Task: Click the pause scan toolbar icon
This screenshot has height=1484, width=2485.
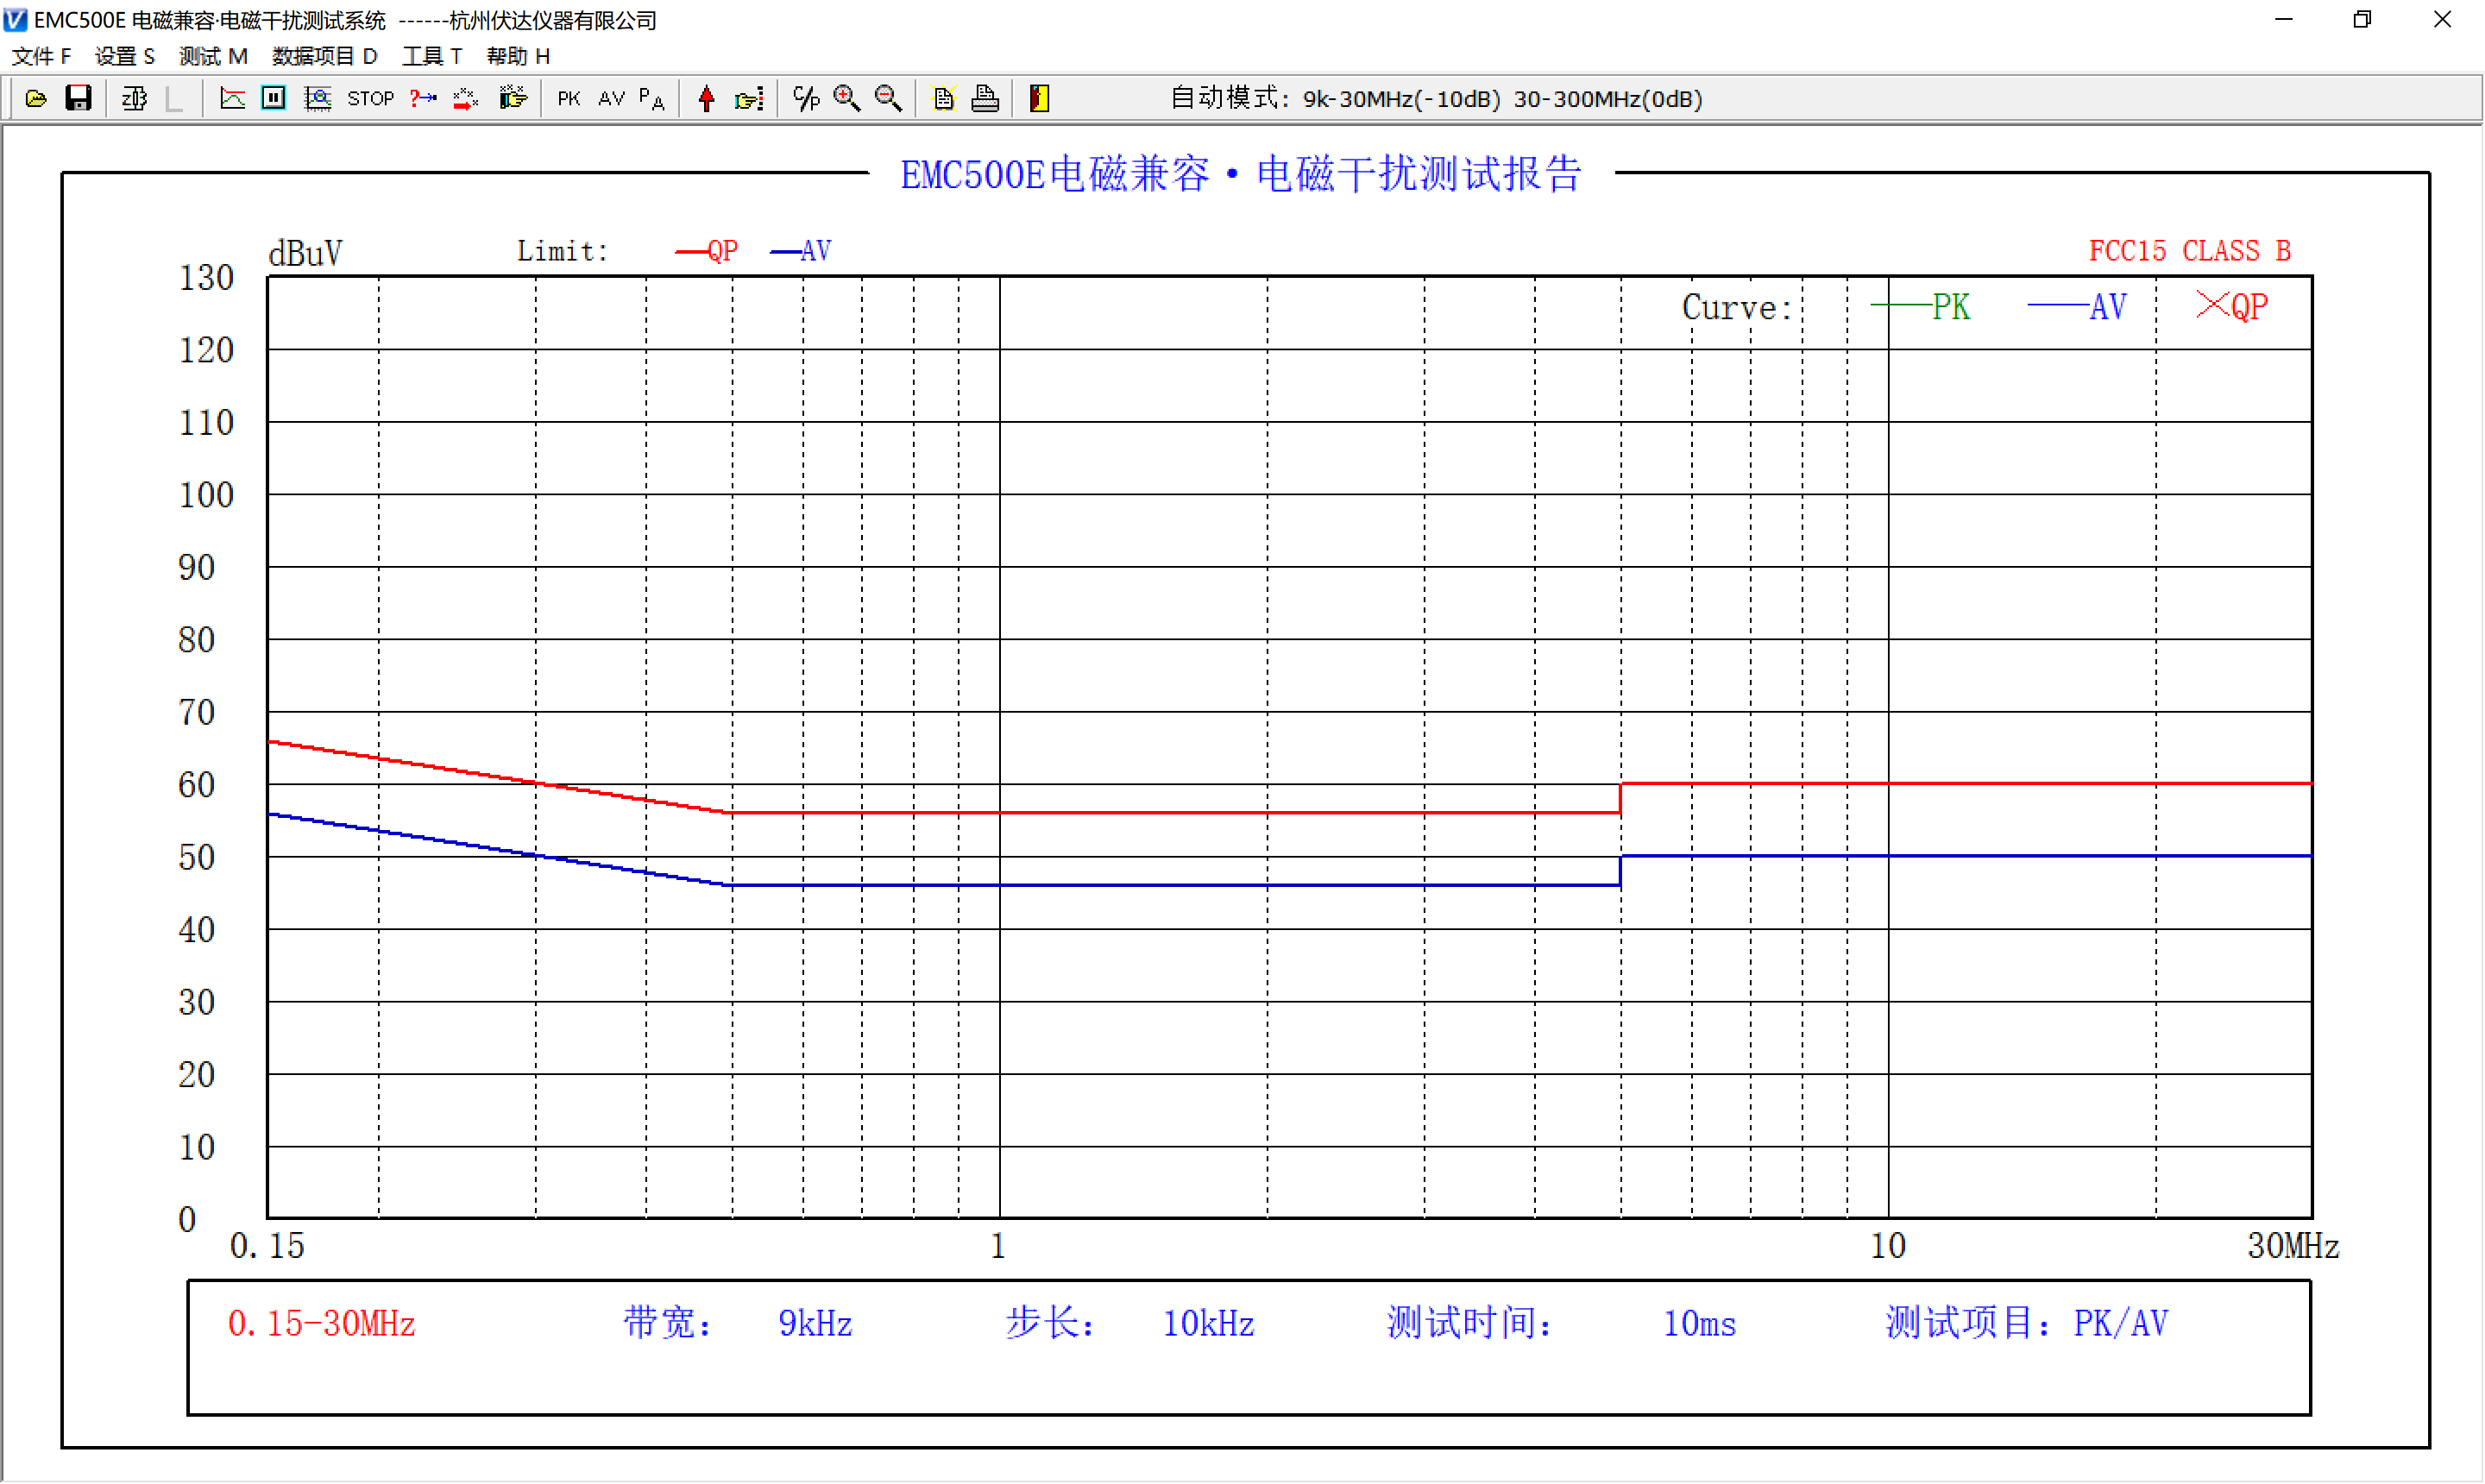Action: pos(273,98)
